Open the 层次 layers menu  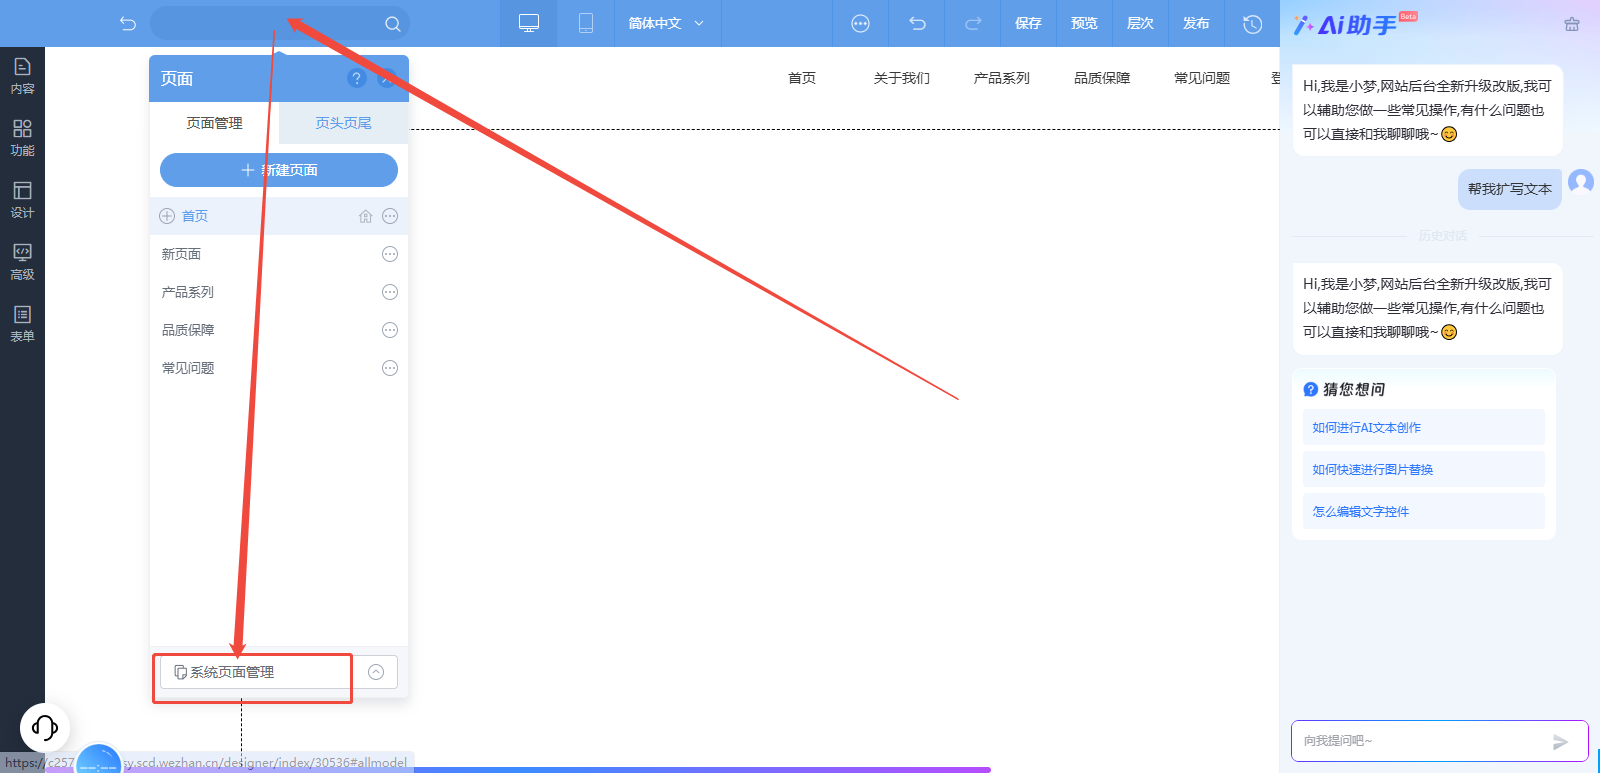click(x=1141, y=23)
